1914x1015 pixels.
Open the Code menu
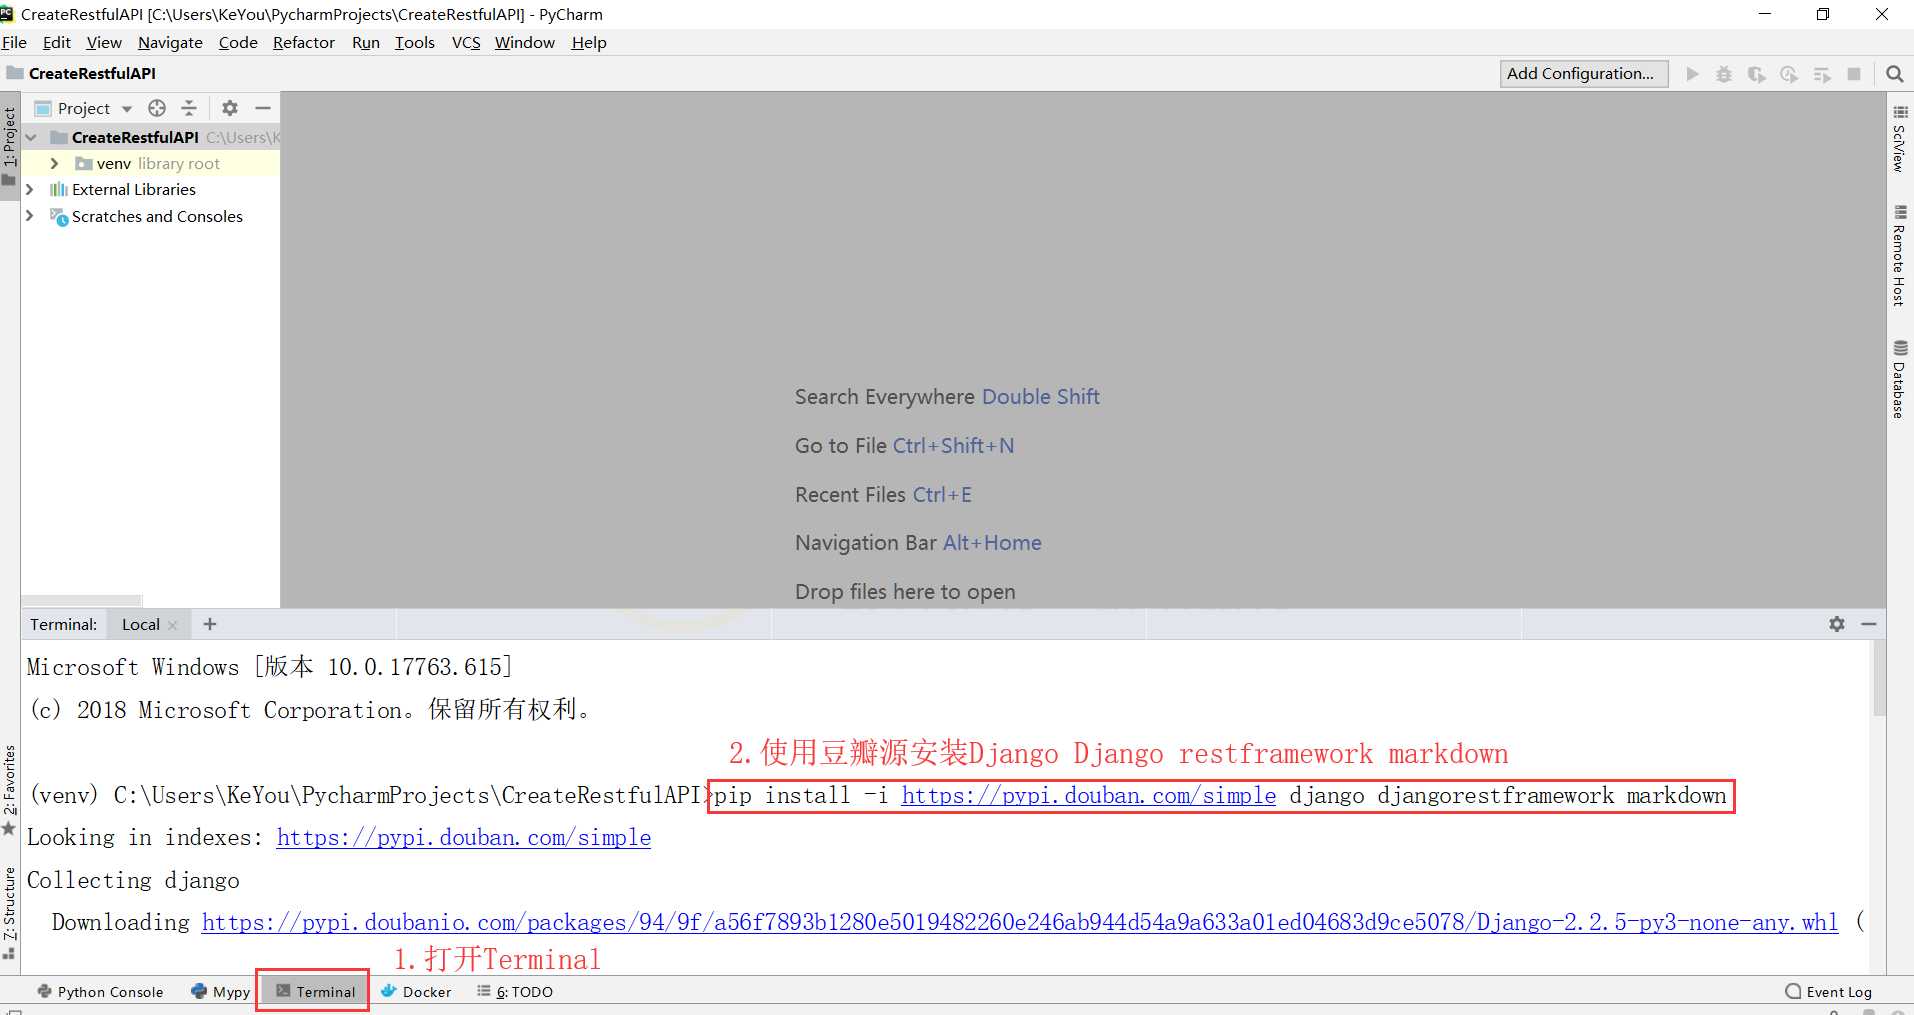[x=238, y=42]
